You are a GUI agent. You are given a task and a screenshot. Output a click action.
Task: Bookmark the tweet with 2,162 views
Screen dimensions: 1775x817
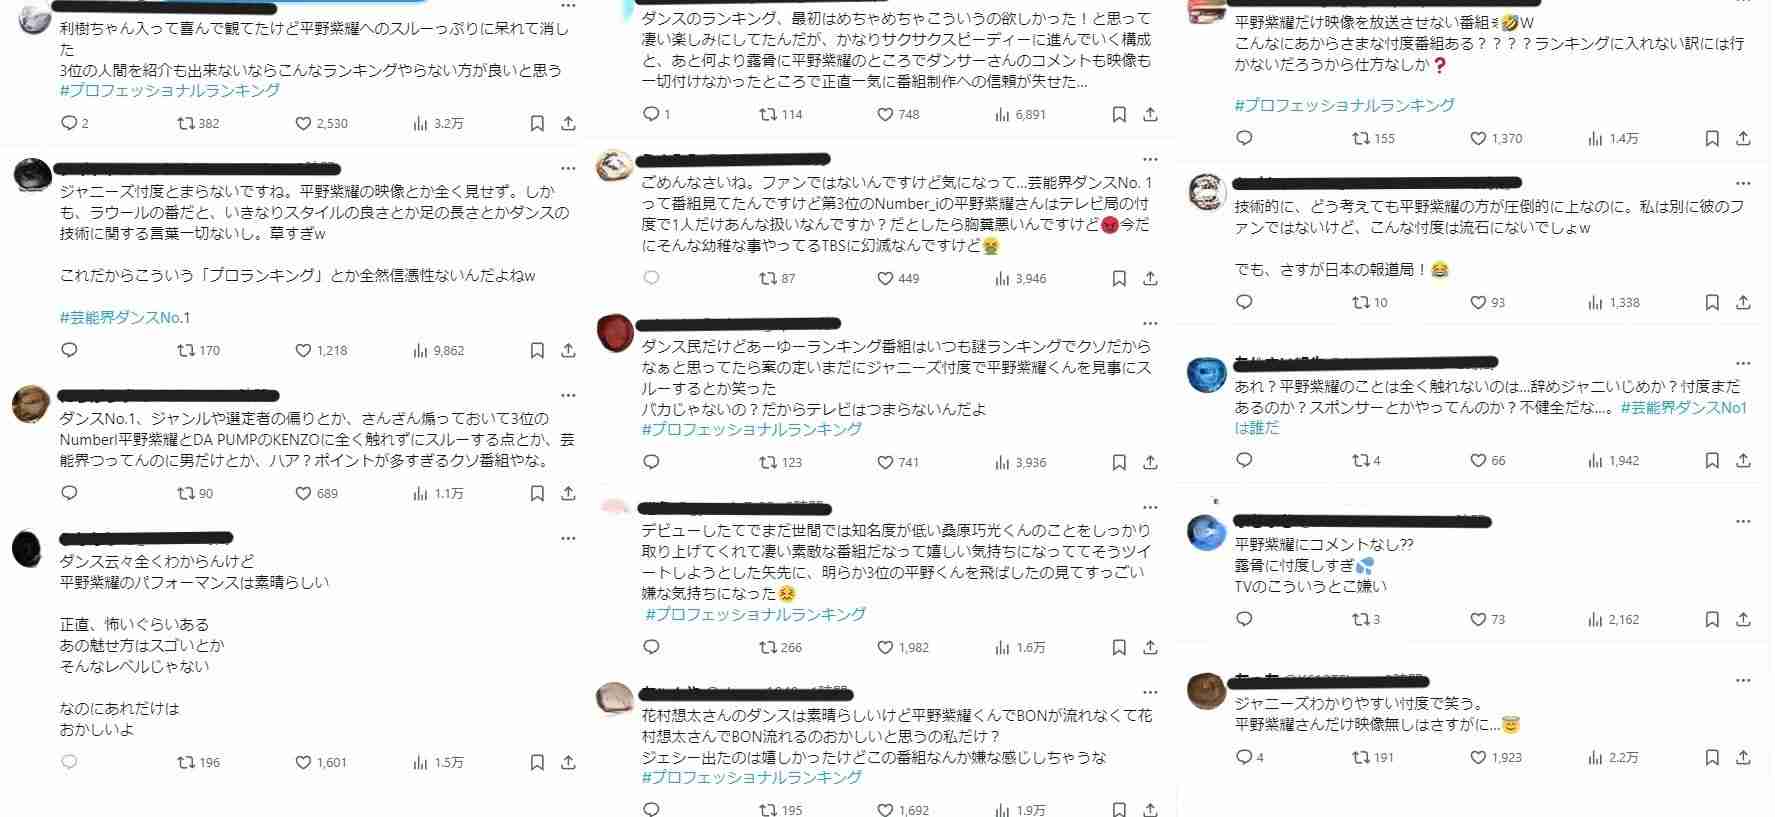click(1712, 620)
